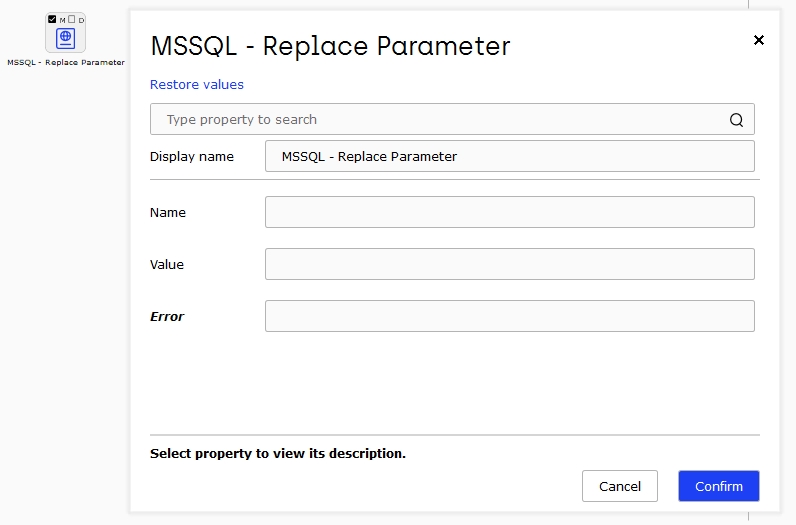796x525 pixels.
Task: Check the D checkbox on the node
Action: click(72, 19)
